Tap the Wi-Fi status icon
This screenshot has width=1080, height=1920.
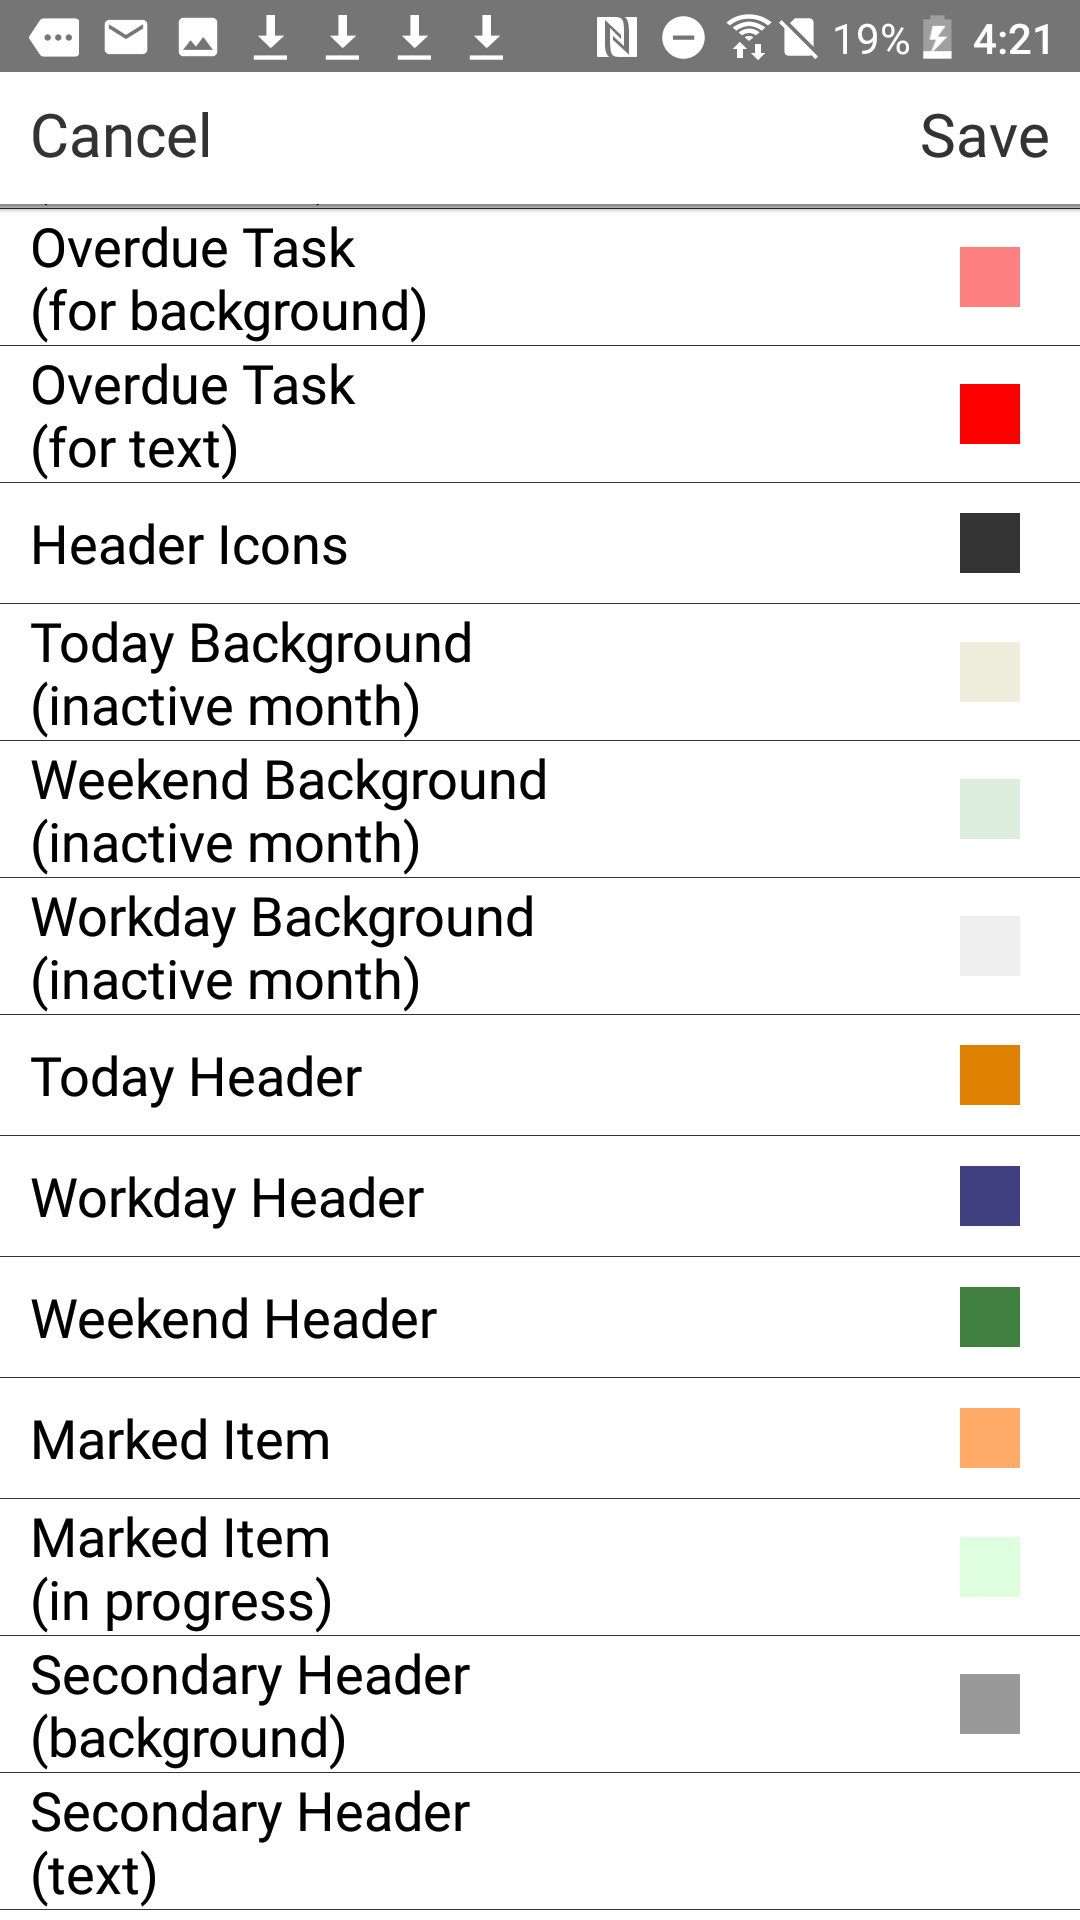[x=748, y=39]
